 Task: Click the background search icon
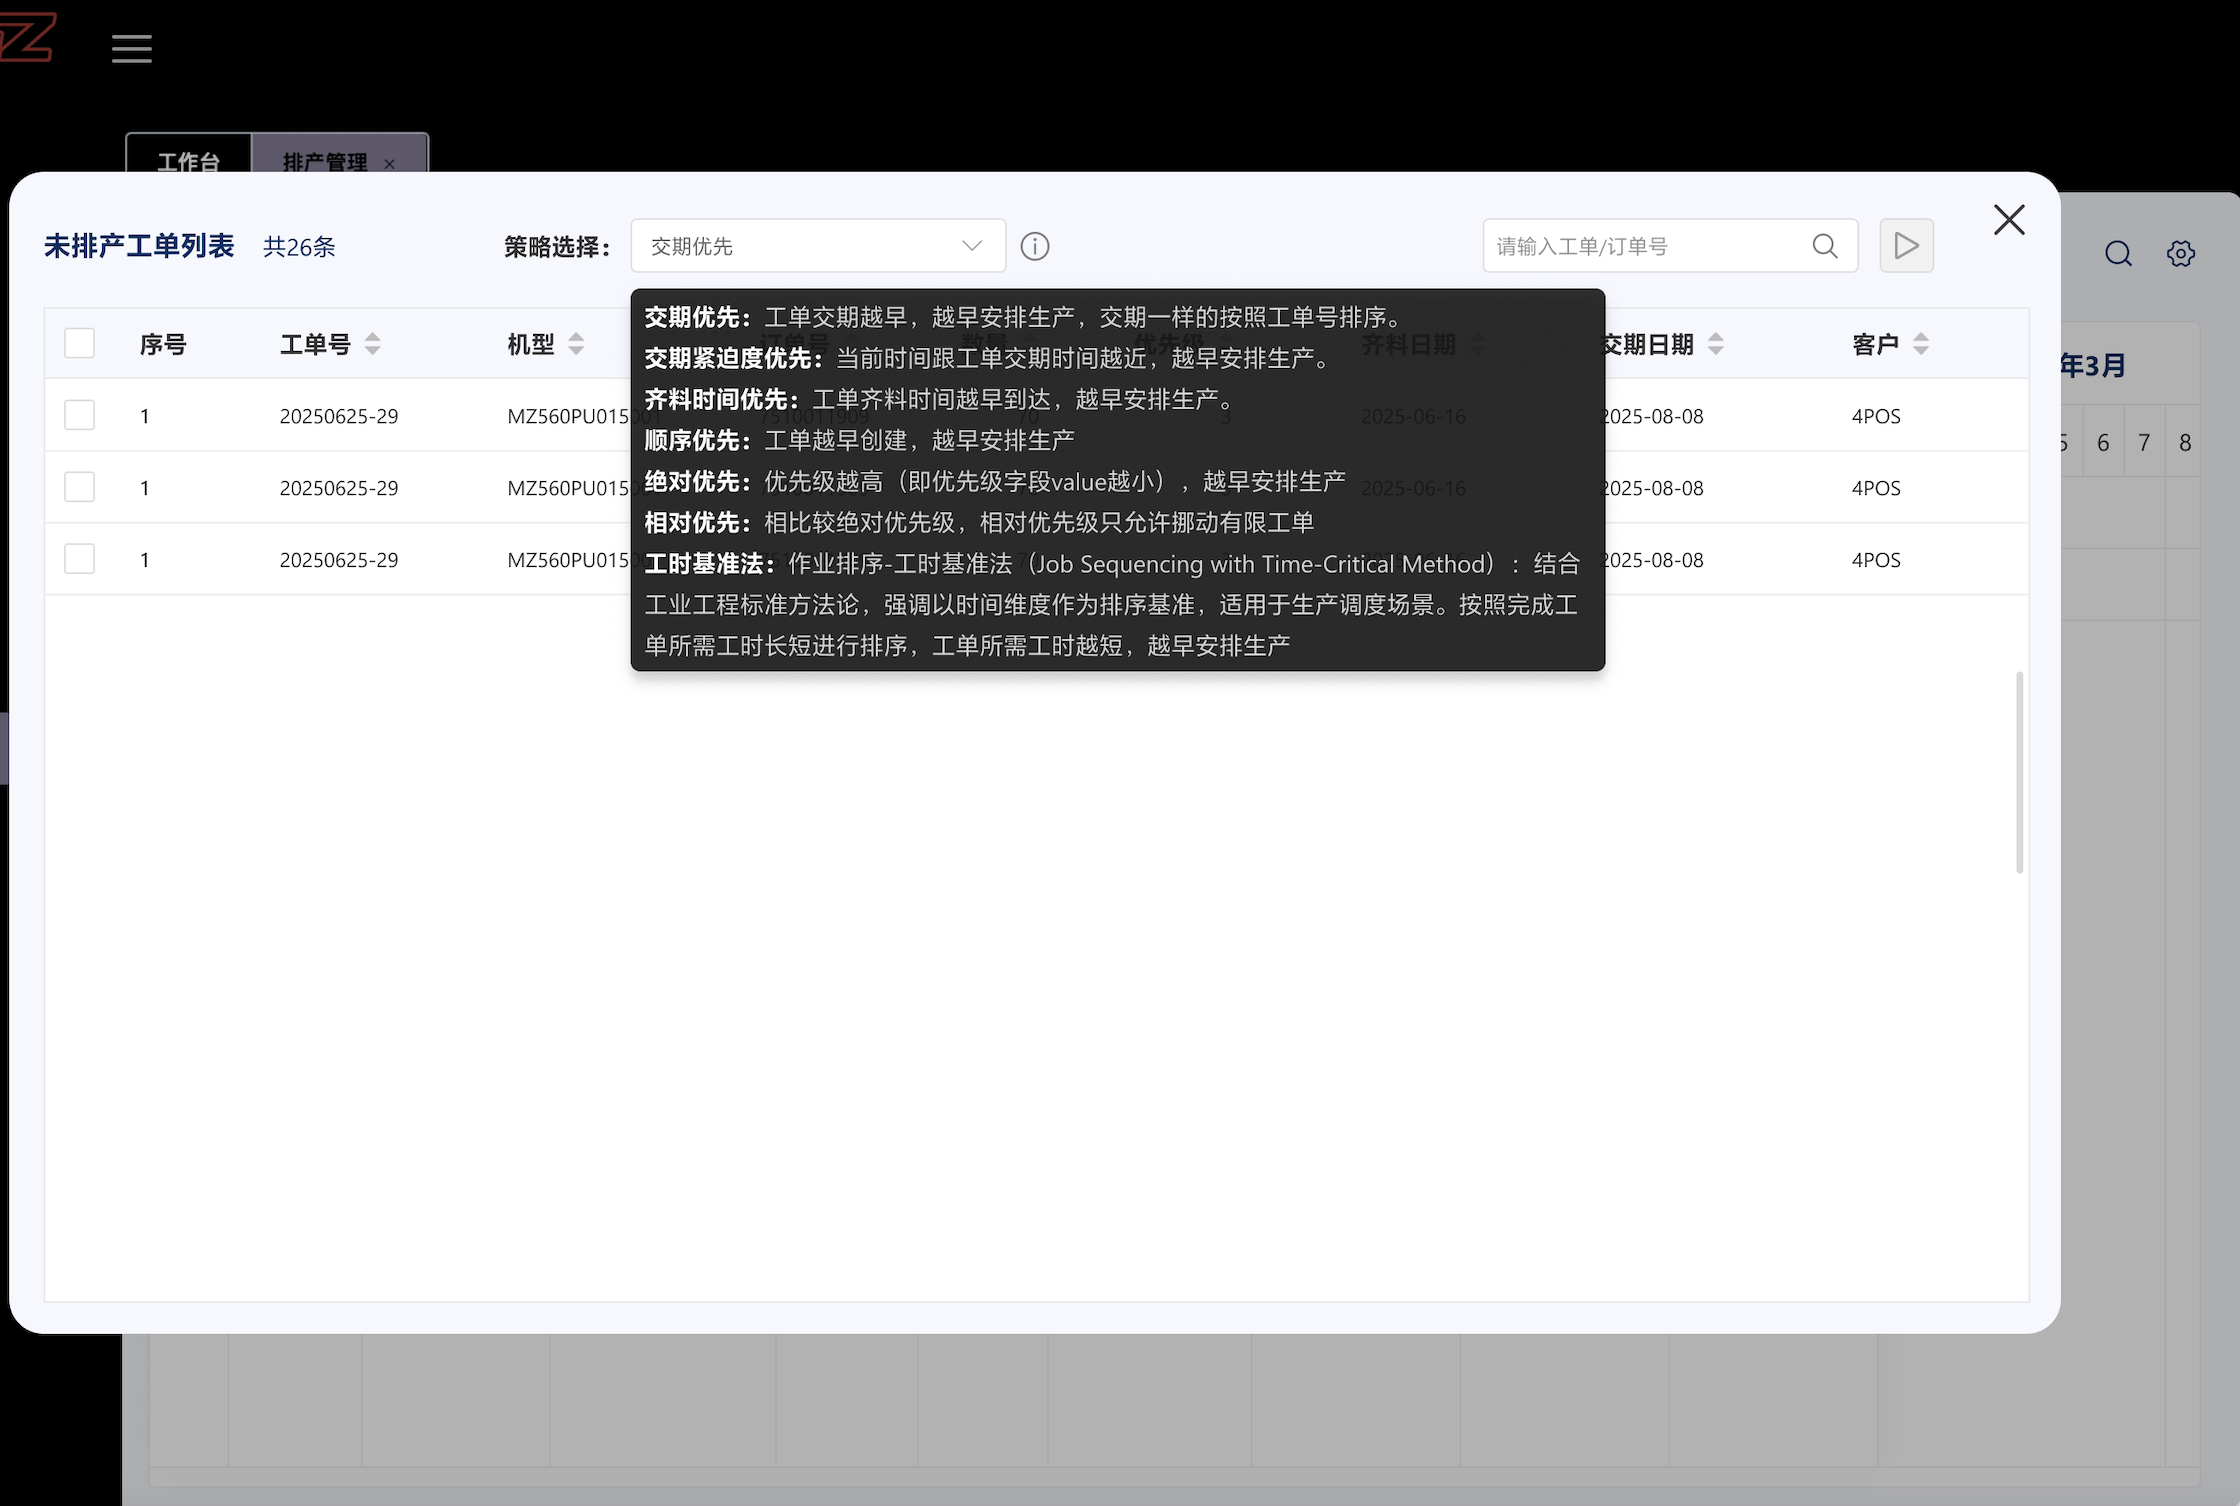click(2118, 254)
